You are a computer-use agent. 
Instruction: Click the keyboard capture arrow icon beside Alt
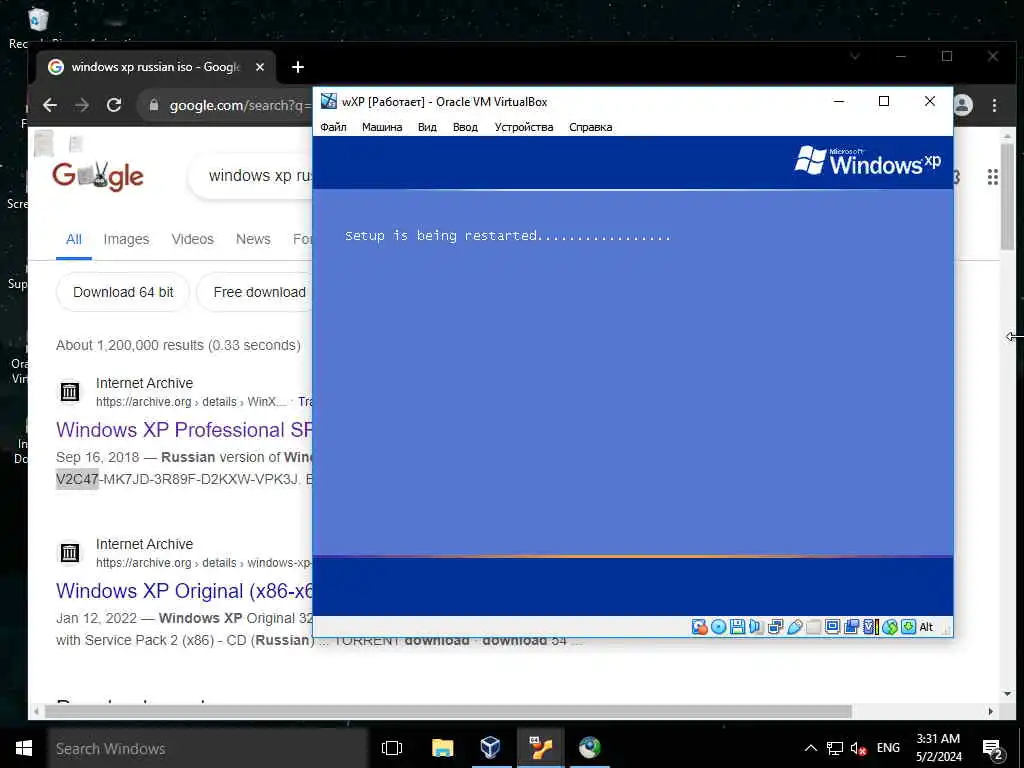(908, 627)
